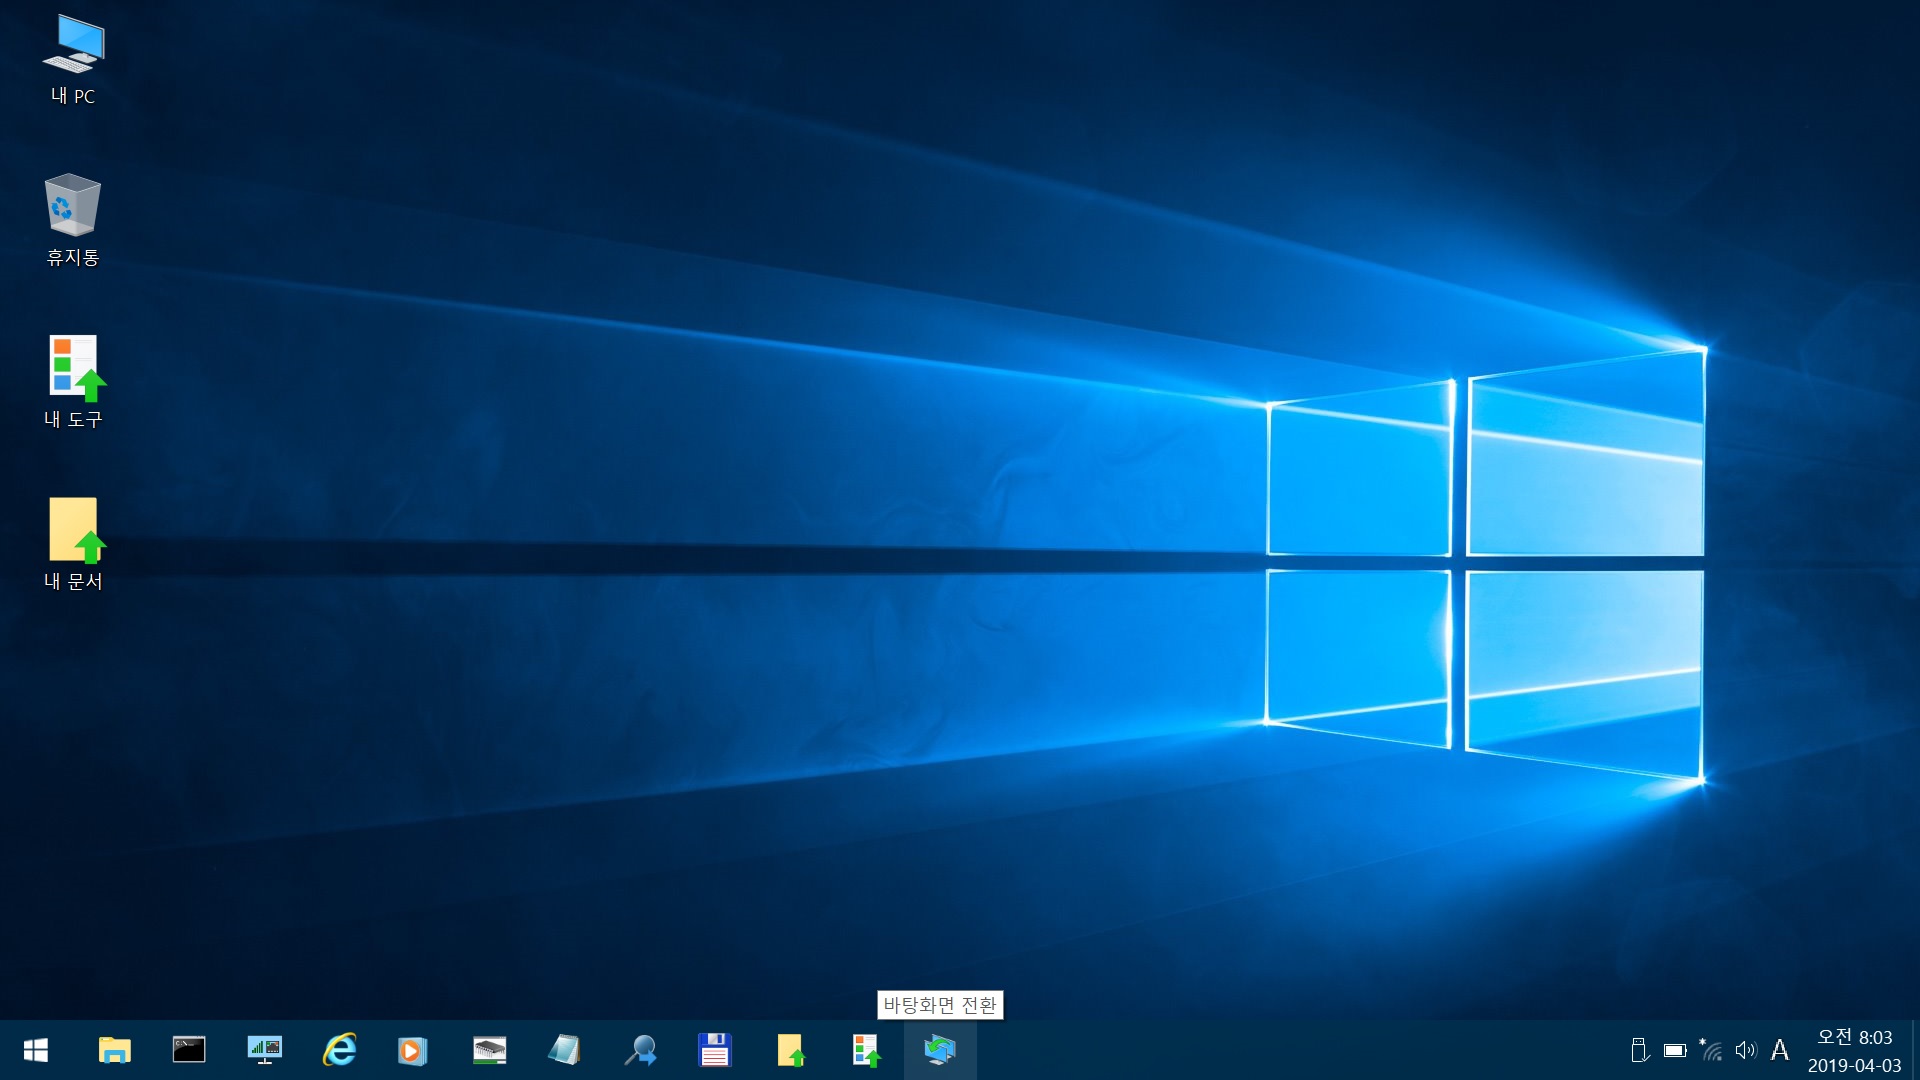Click the Show Desktop strip at taskbar end
This screenshot has width=1920, height=1080.
[x=1915, y=1050]
